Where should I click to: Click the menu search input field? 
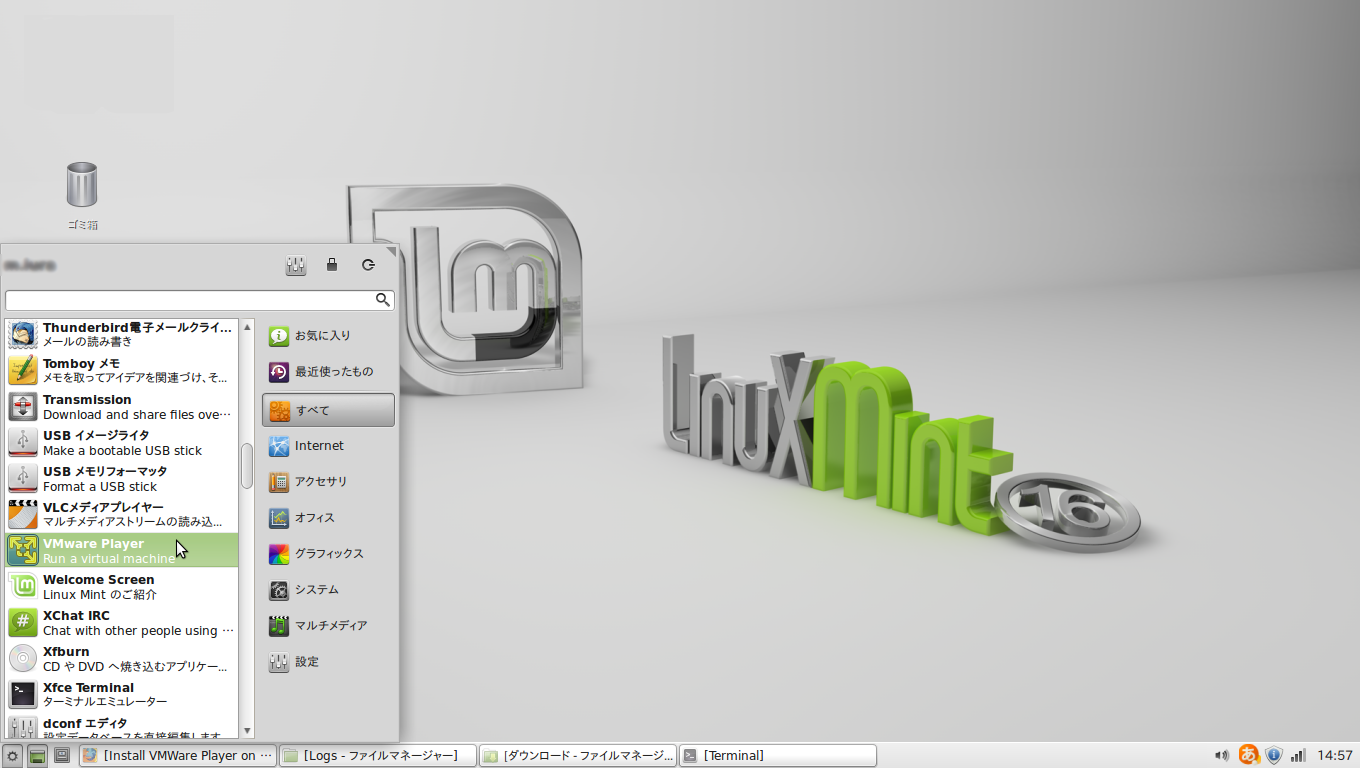tap(199, 300)
